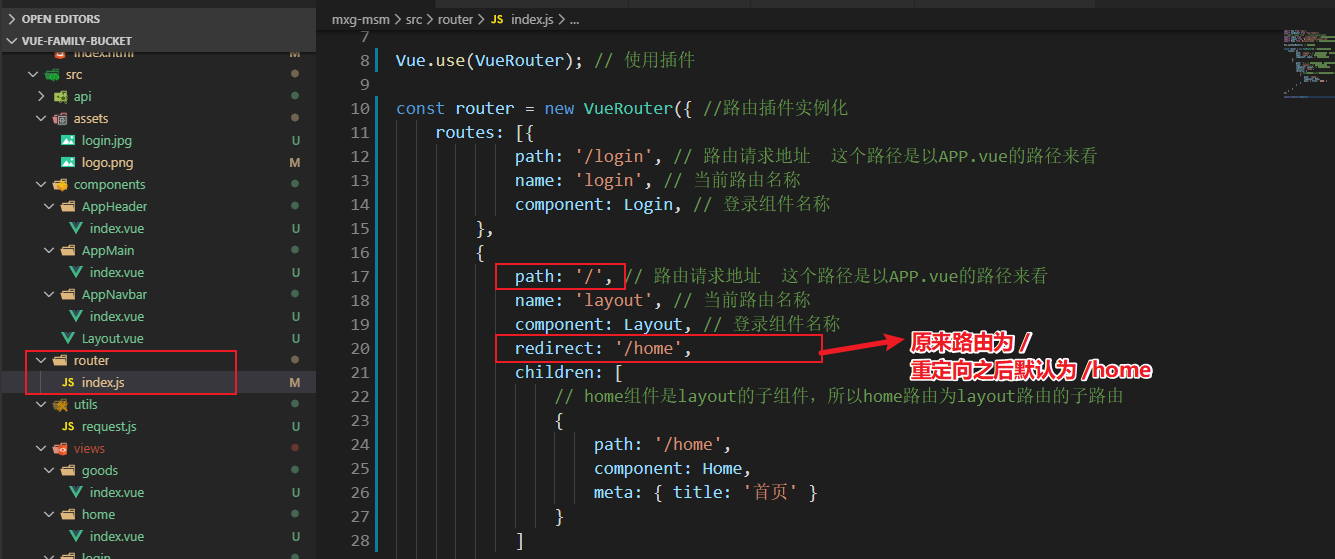The width and height of the screenshot is (1335, 559).
Task: Click the Vue icon of Layout.vue
Action: 68,339
